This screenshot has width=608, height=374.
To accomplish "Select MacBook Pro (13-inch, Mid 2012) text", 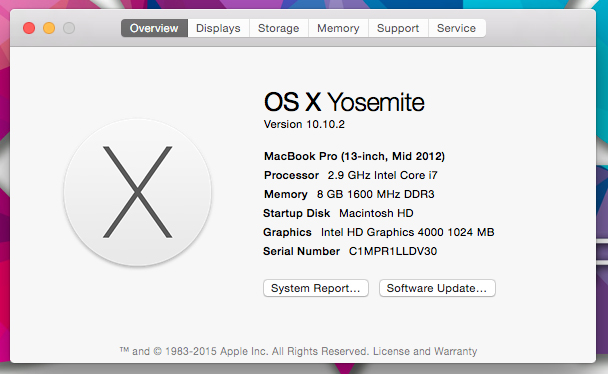I will pos(354,156).
